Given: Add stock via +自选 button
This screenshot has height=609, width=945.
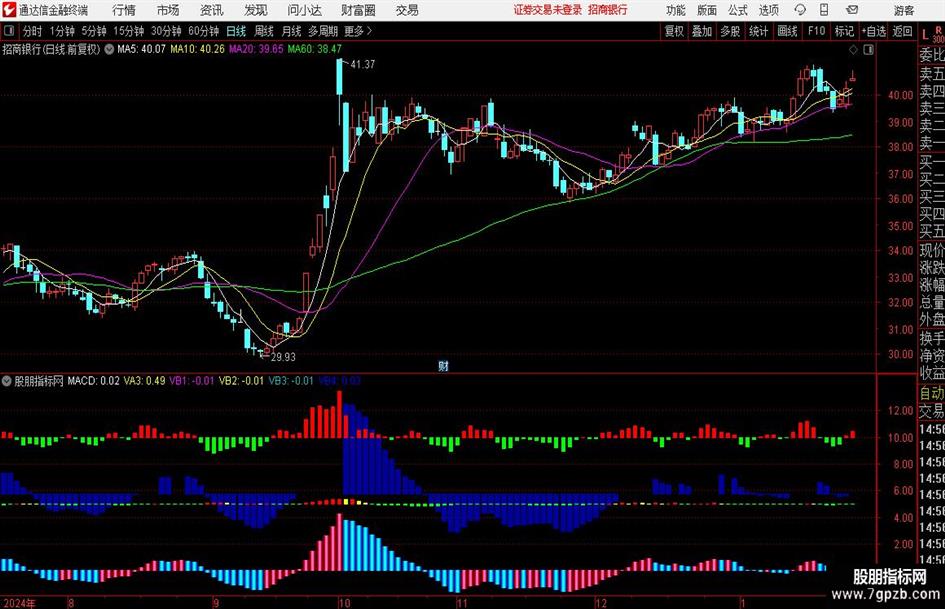Looking at the screenshot, I should tap(874, 31).
